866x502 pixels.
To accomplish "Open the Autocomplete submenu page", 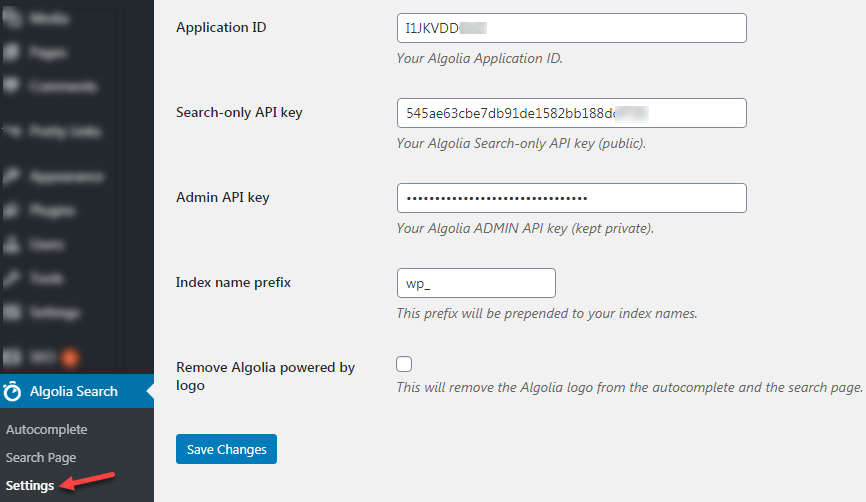I will click(47, 430).
